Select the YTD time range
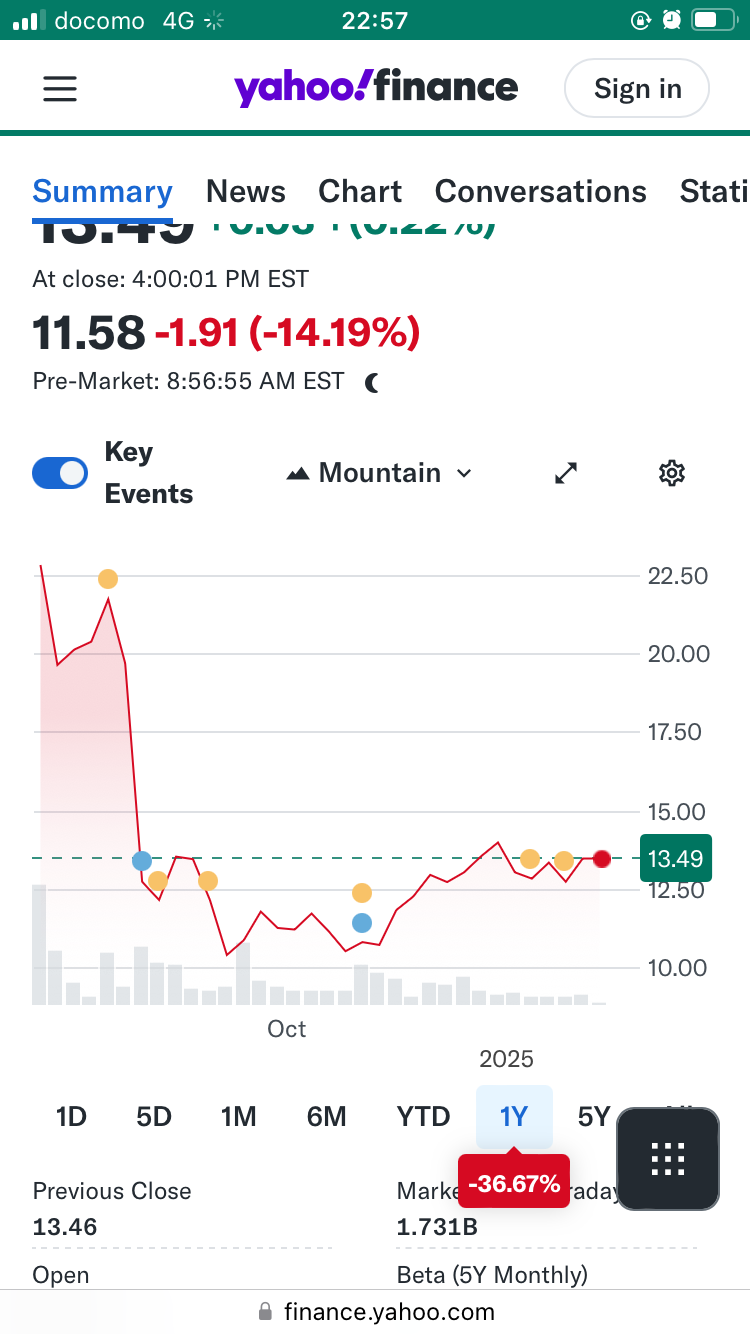The image size is (750, 1334). 423,1116
